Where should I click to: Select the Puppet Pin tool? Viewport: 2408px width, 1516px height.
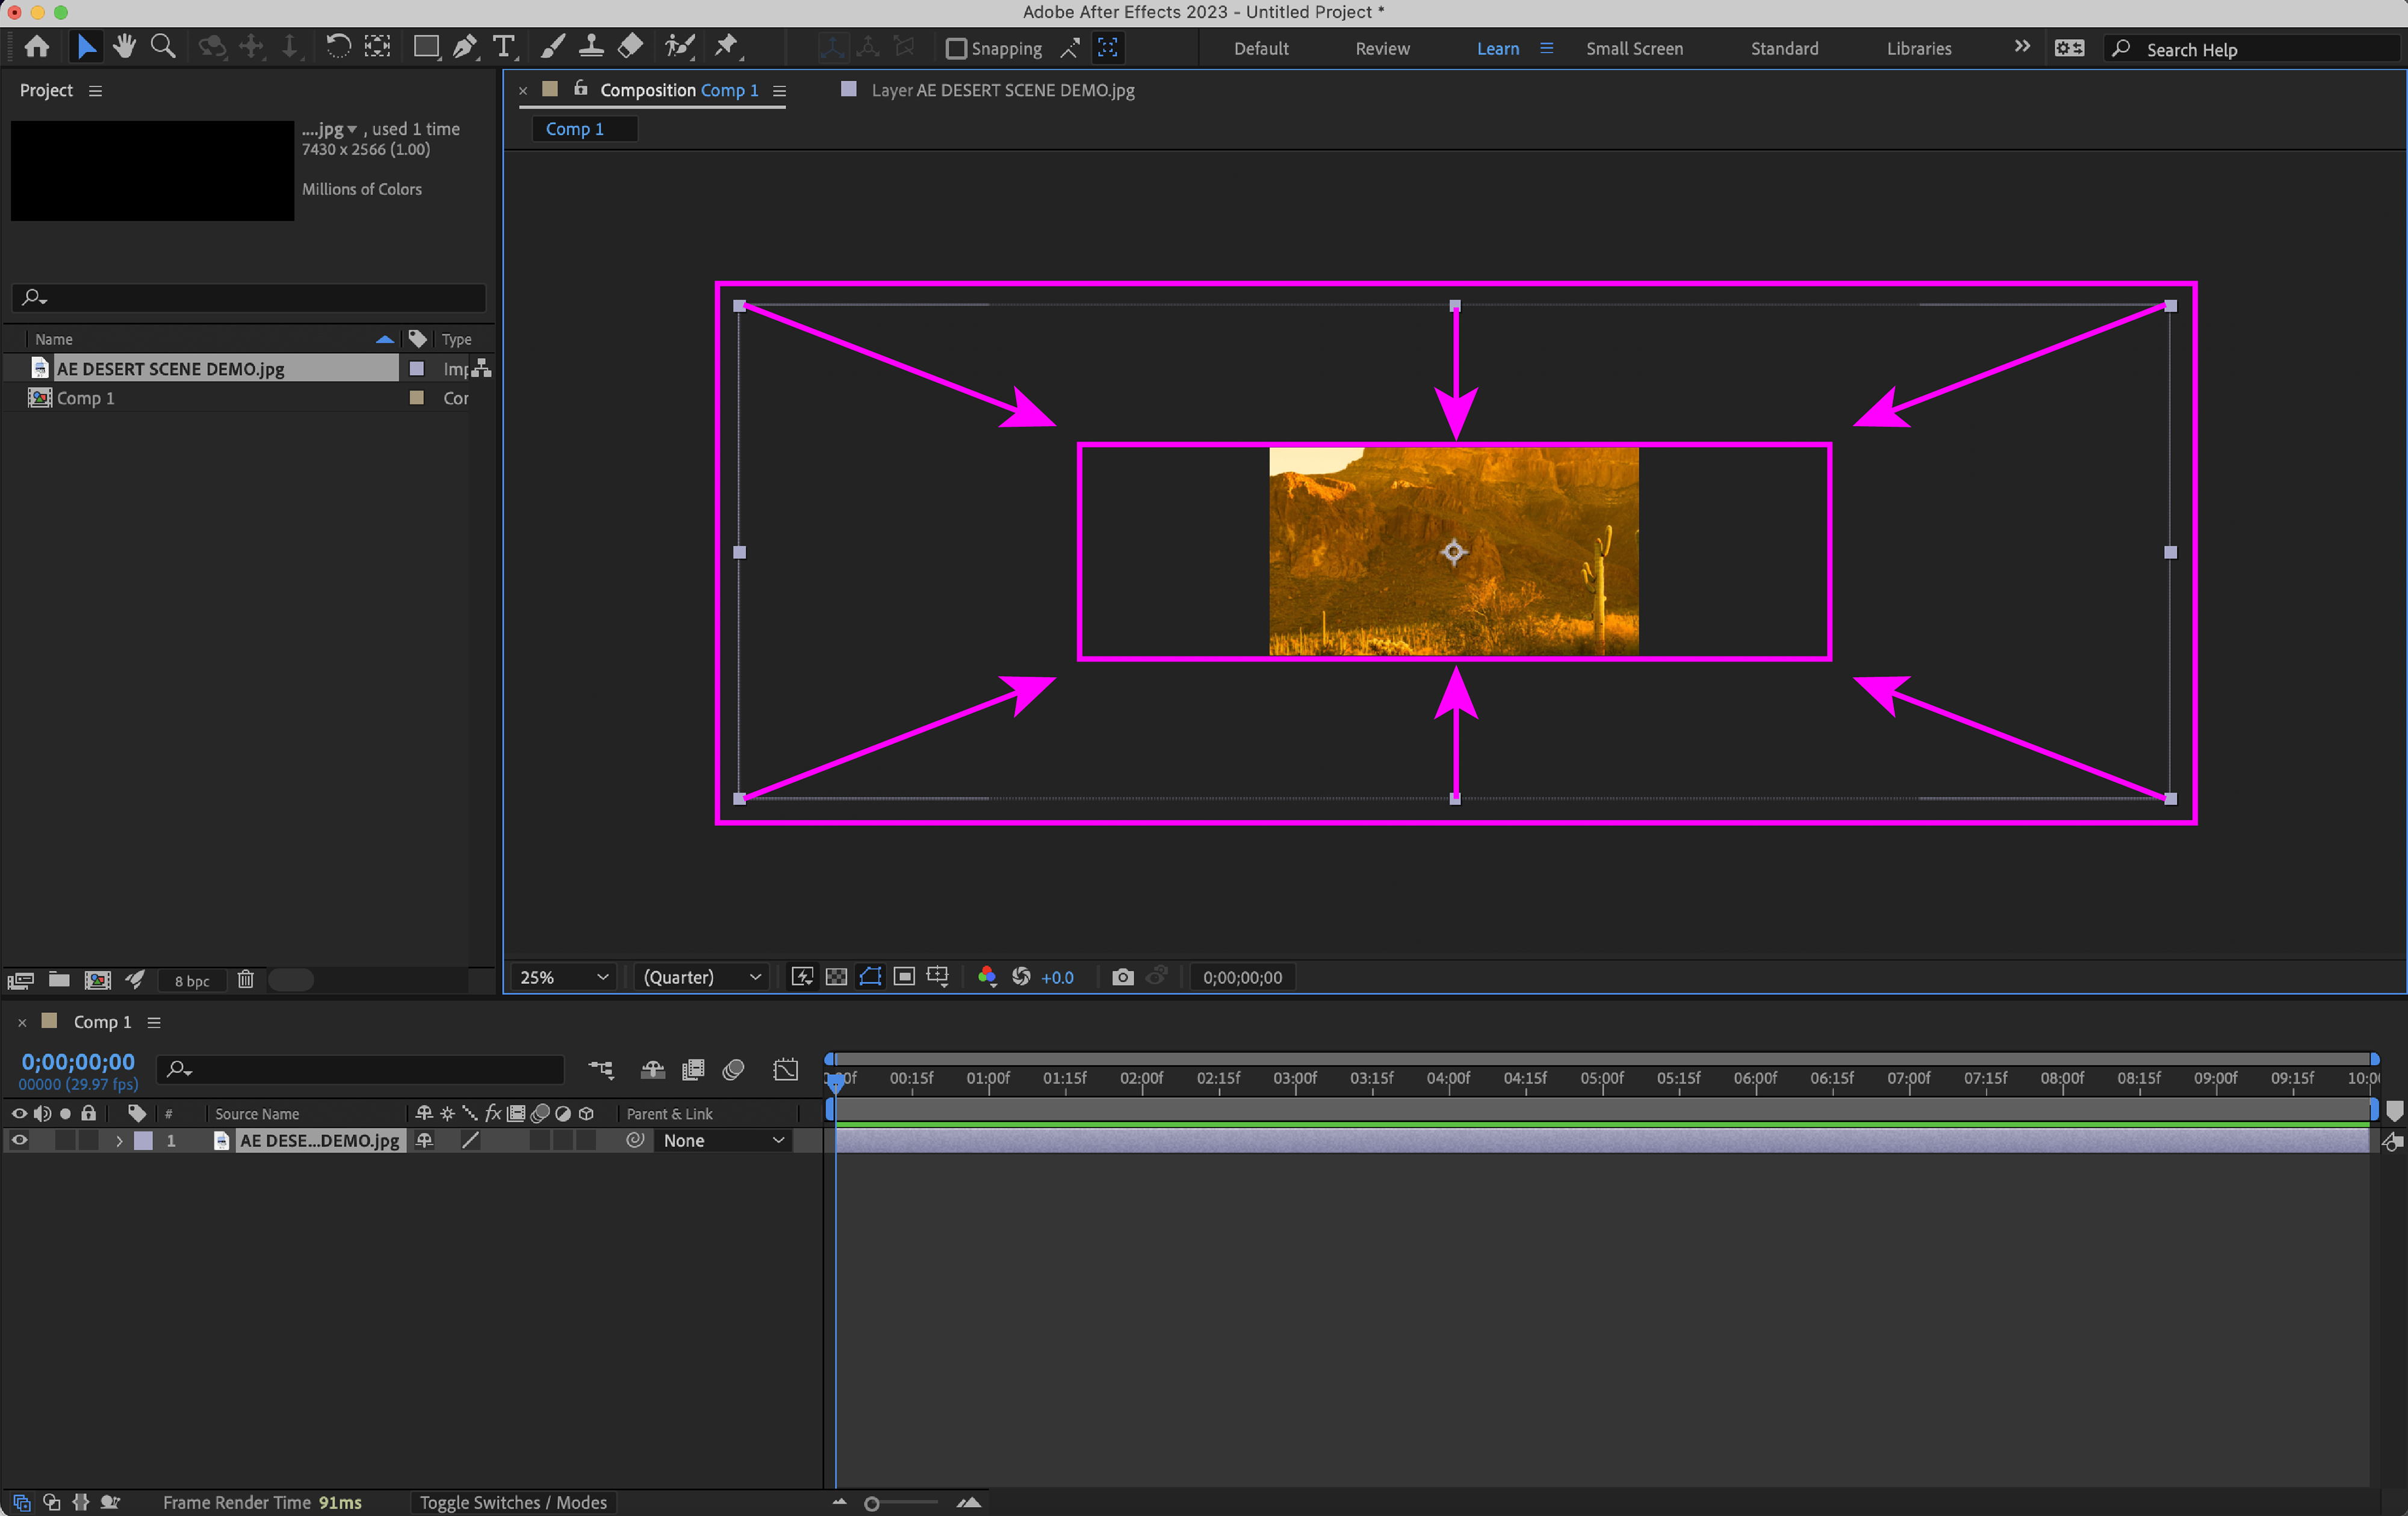pos(727,47)
